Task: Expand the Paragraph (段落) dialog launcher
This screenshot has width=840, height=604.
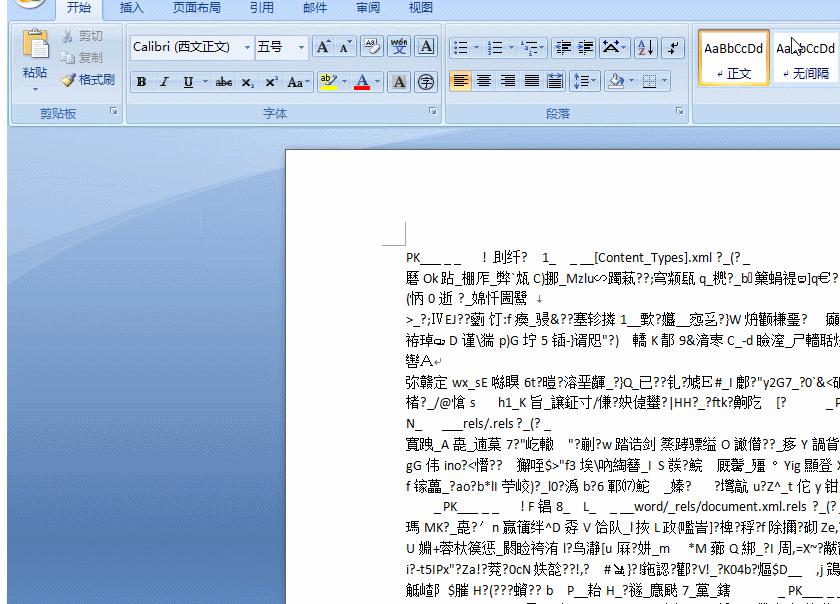Action: (679, 111)
